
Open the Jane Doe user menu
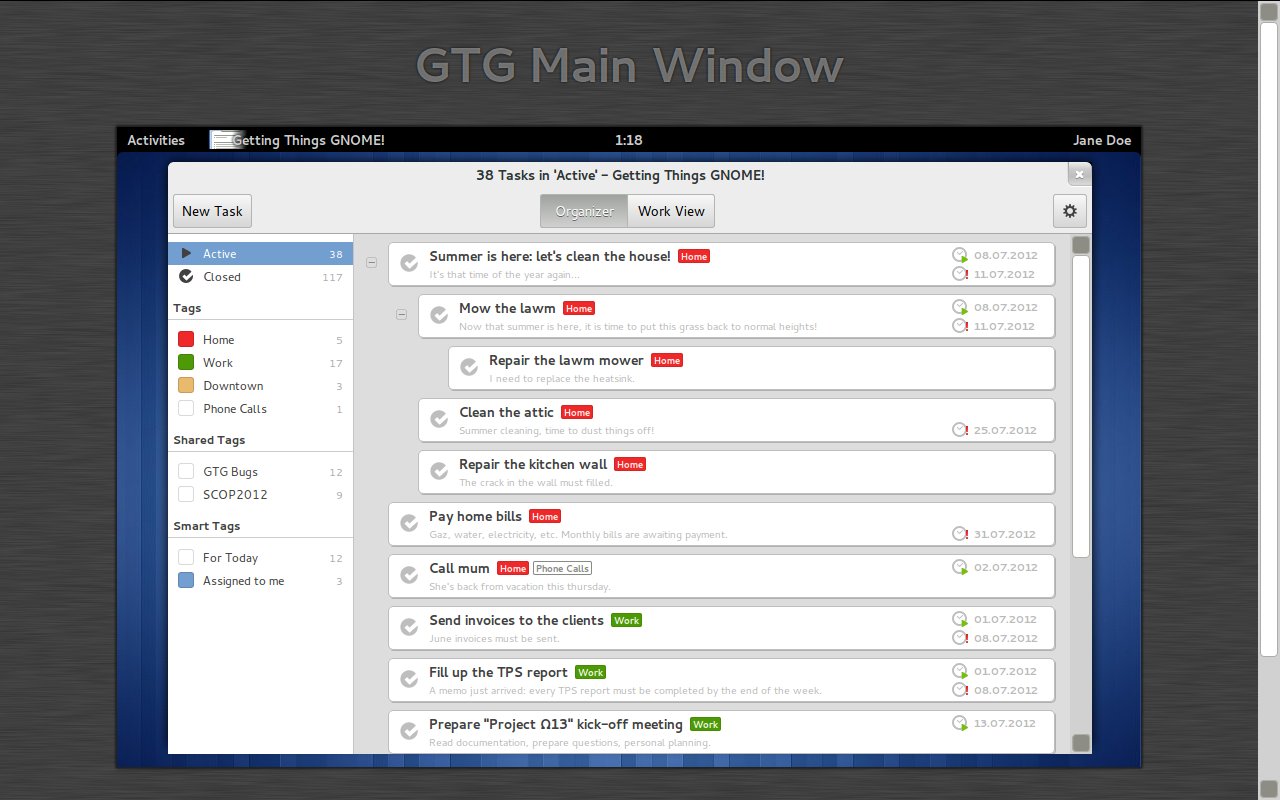(x=1102, y=140)
